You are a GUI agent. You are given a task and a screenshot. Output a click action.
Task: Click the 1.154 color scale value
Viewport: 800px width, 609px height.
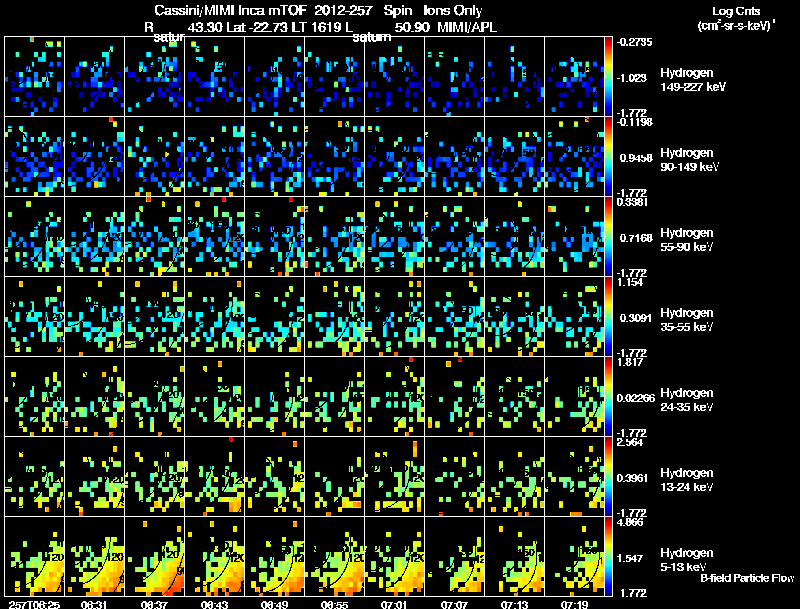click(630, 282)
